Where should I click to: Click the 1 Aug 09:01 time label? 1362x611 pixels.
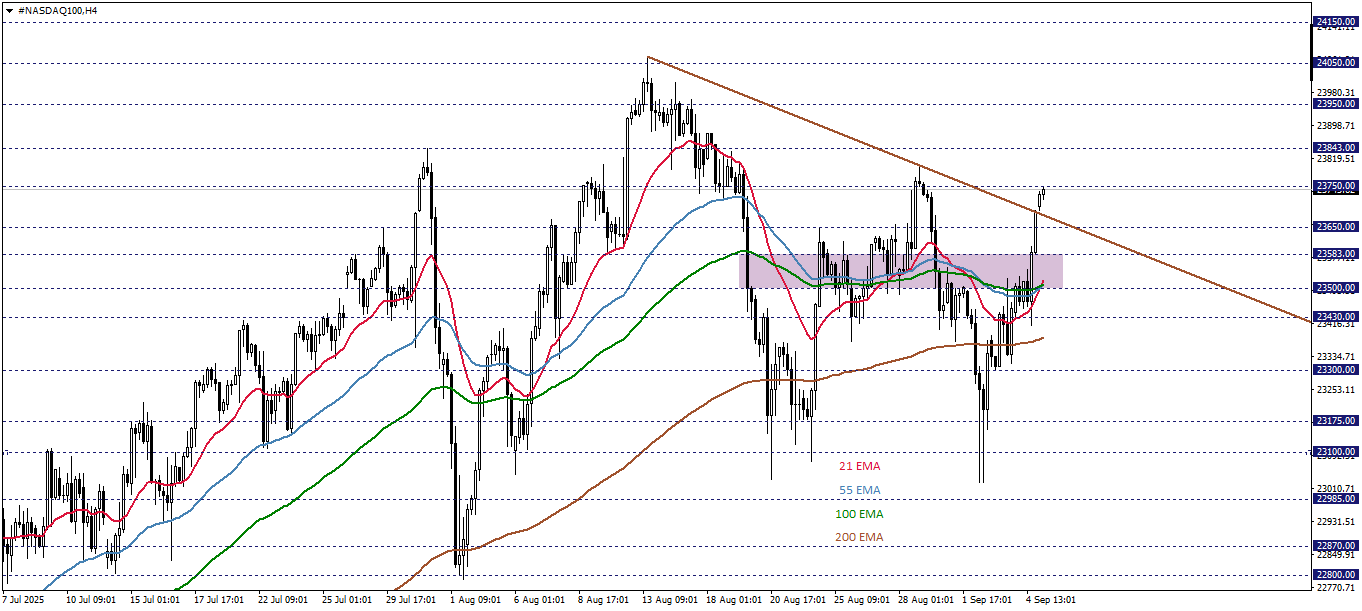tap(474, 600)
